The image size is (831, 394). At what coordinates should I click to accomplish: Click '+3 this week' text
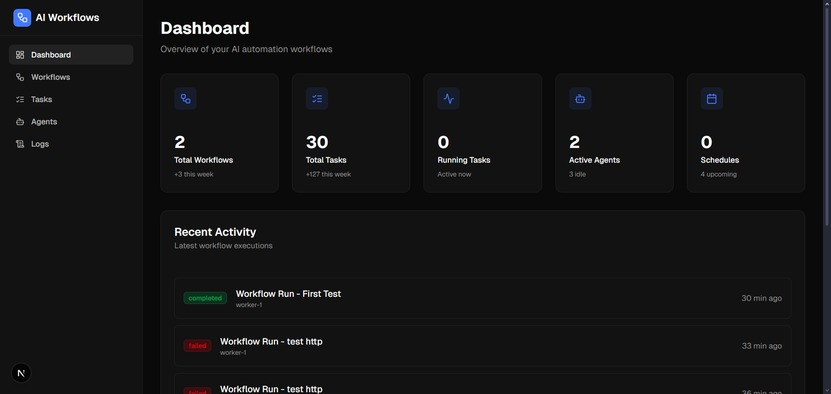194,174
